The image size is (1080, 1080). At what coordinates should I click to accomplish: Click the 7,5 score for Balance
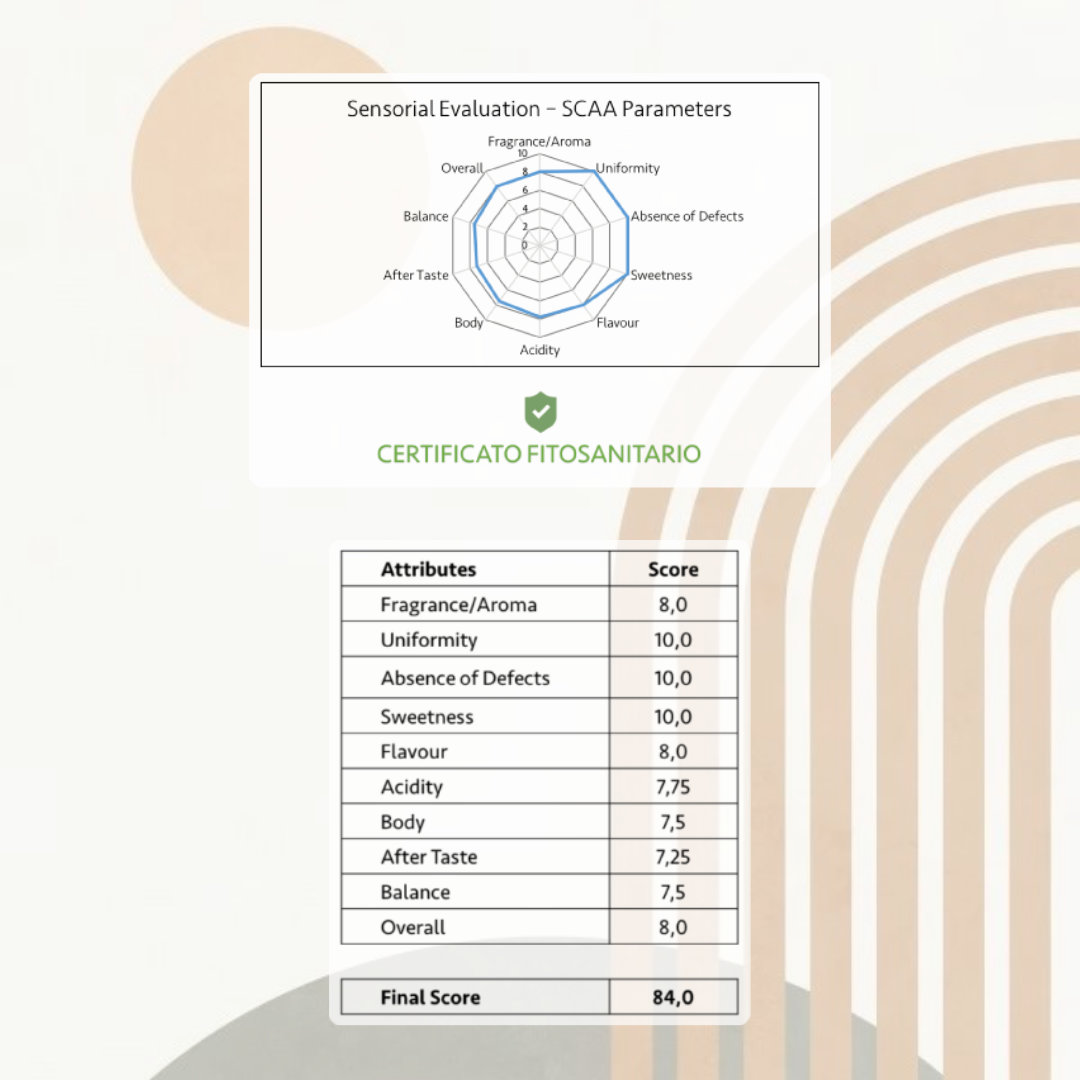pos(673,893)
